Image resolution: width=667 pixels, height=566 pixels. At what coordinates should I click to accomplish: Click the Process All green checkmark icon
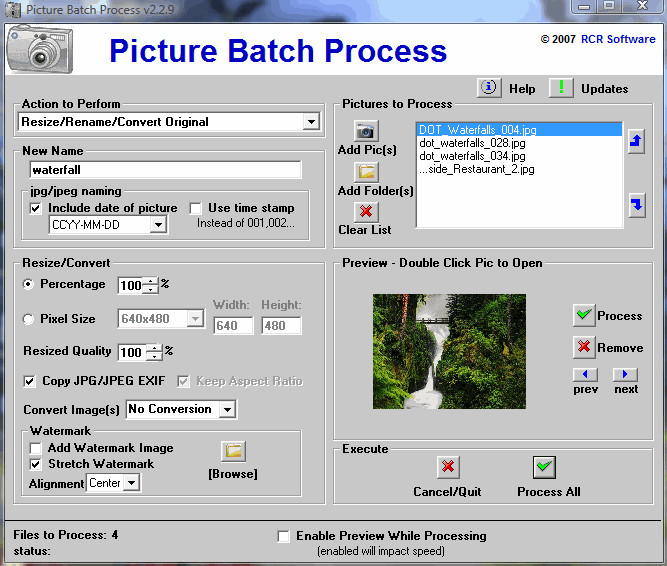click(x=544, y=467)
